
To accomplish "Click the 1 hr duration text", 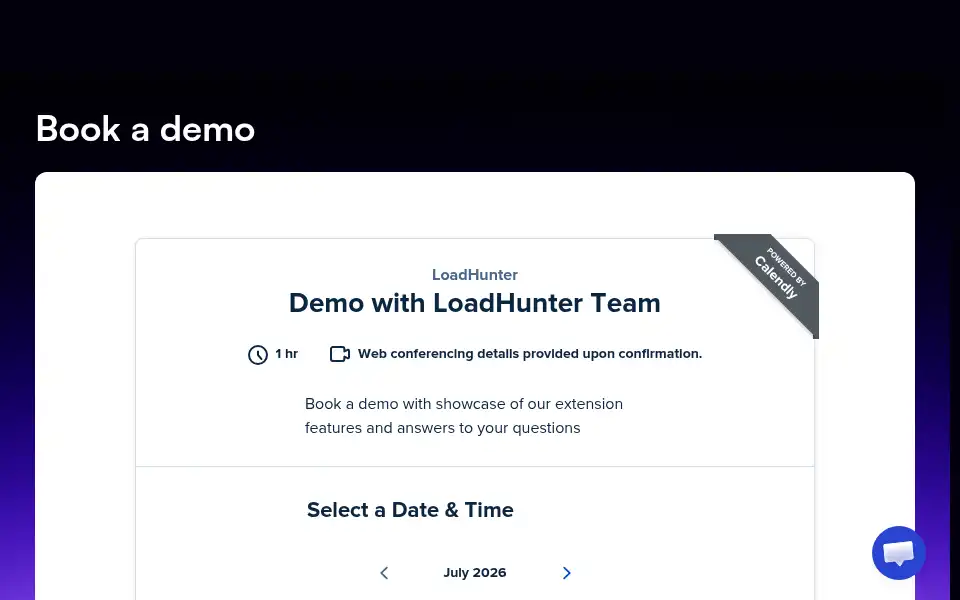I will pyautogui.click(x=287, y=354).
